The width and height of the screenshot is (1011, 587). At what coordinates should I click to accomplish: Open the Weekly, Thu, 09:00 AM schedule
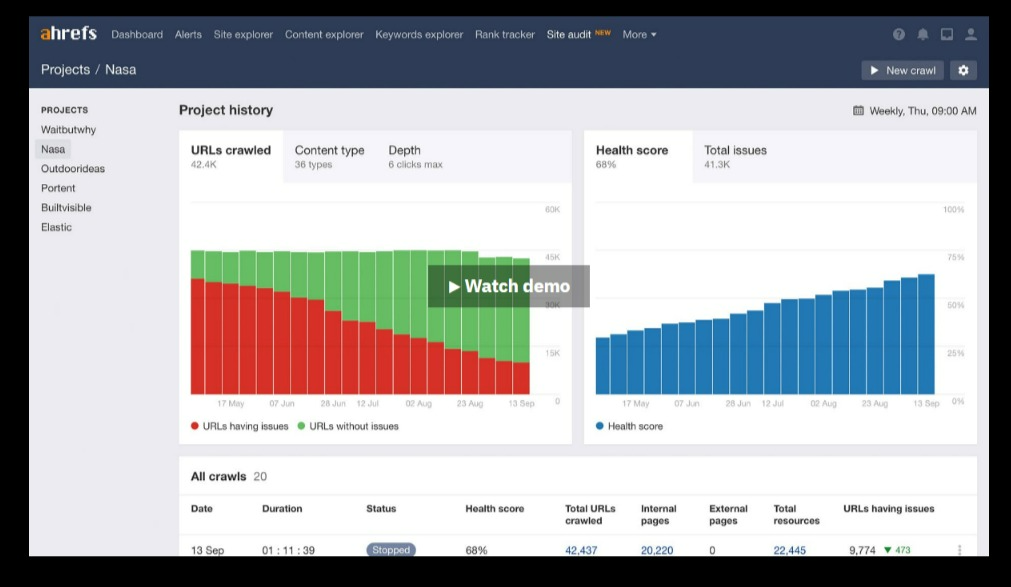(923, 111)
